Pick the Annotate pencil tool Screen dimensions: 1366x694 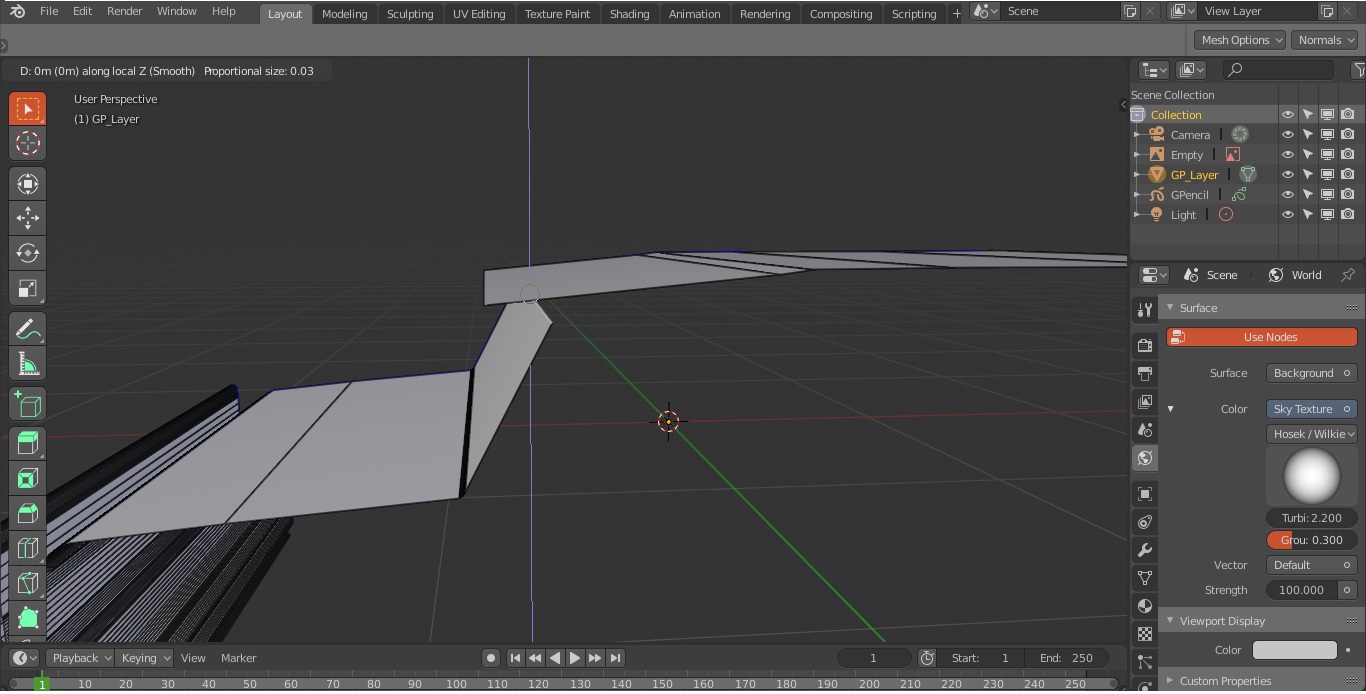(x=28, y=329)
